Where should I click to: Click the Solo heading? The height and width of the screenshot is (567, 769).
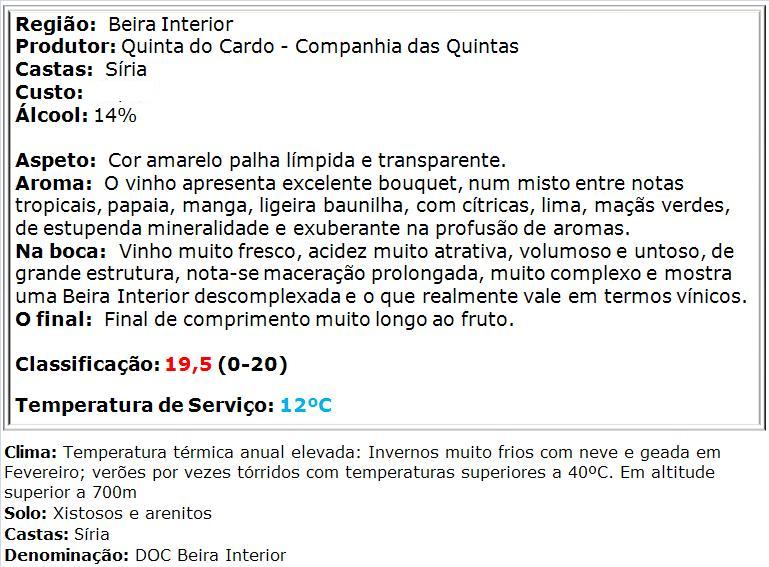pos(26,514)
